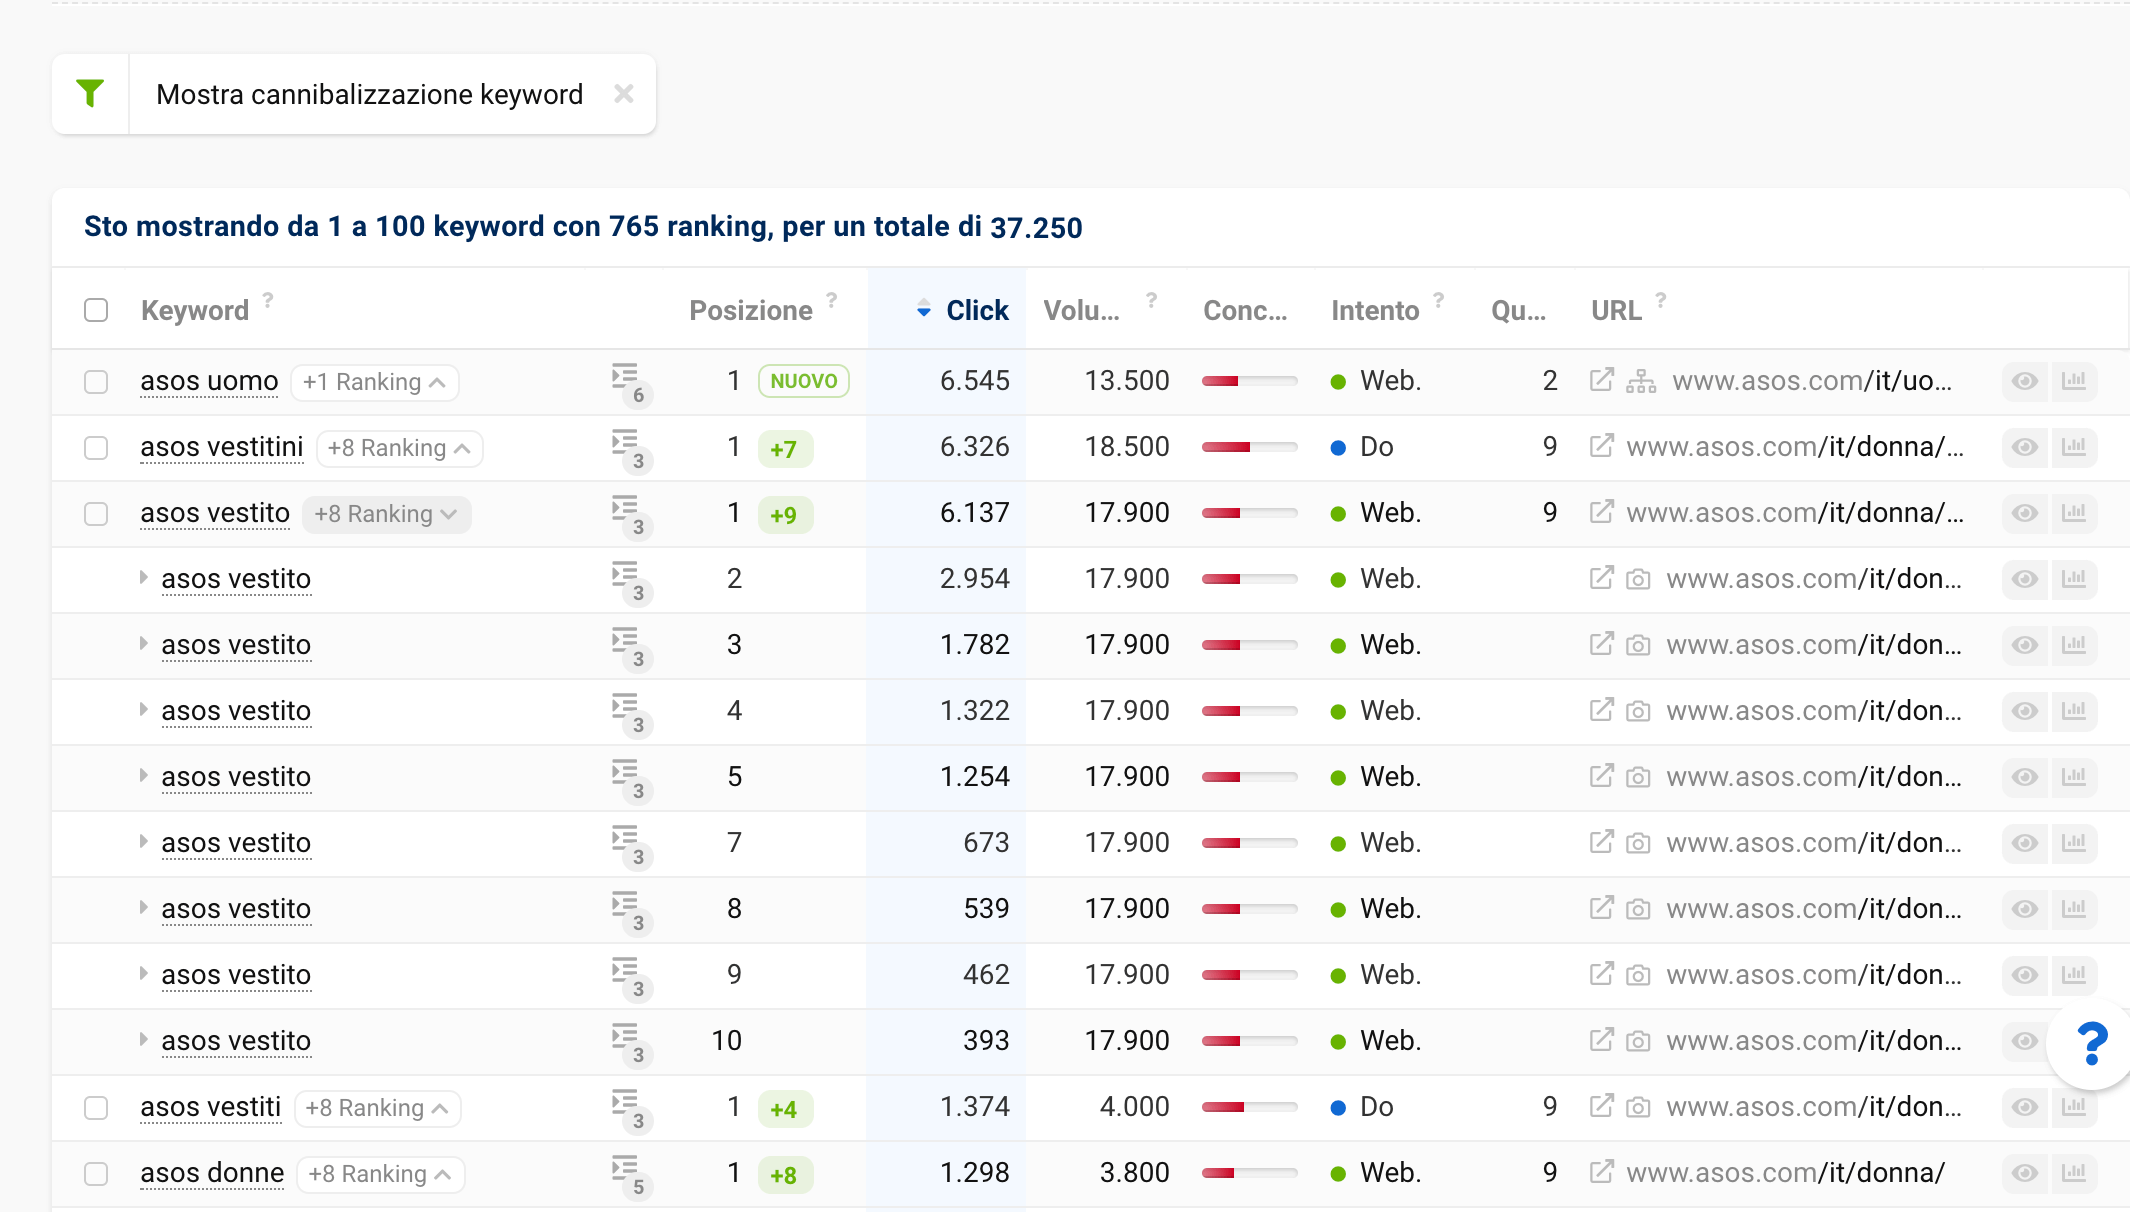Image resolution: width=2130 pixels, height=1212 pixels.
Task: Click camera snapshot icon in position 2 row
Action: [x=1638, y=579]
